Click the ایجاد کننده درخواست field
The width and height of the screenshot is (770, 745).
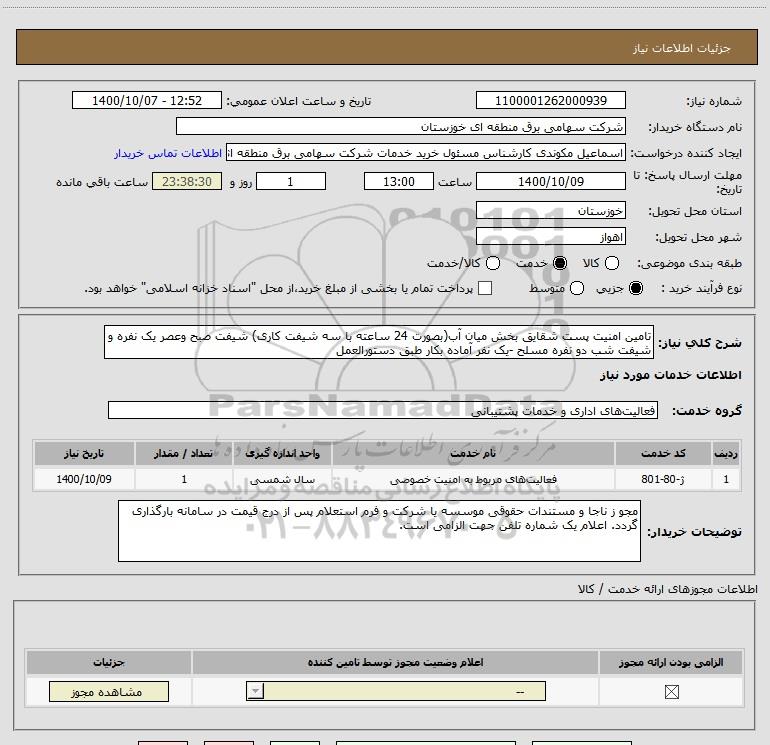pos(426,153)
